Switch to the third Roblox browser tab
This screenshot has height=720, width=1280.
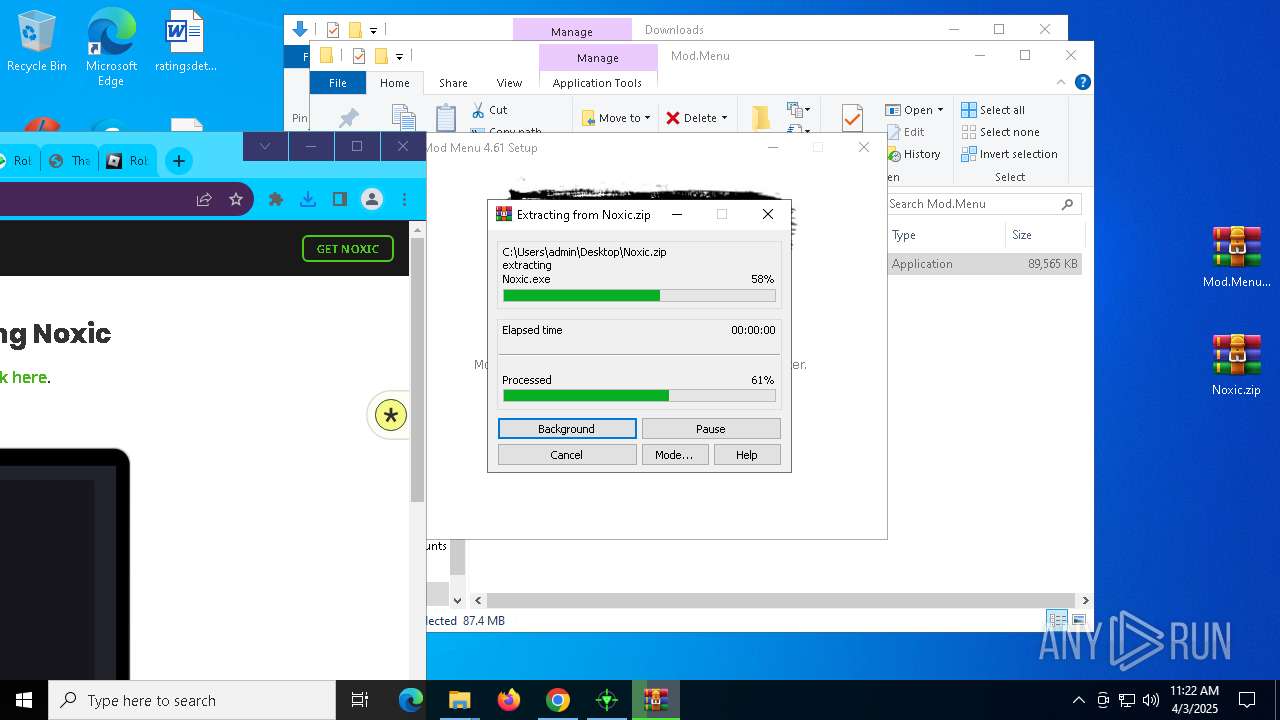[x=128, y=161]
